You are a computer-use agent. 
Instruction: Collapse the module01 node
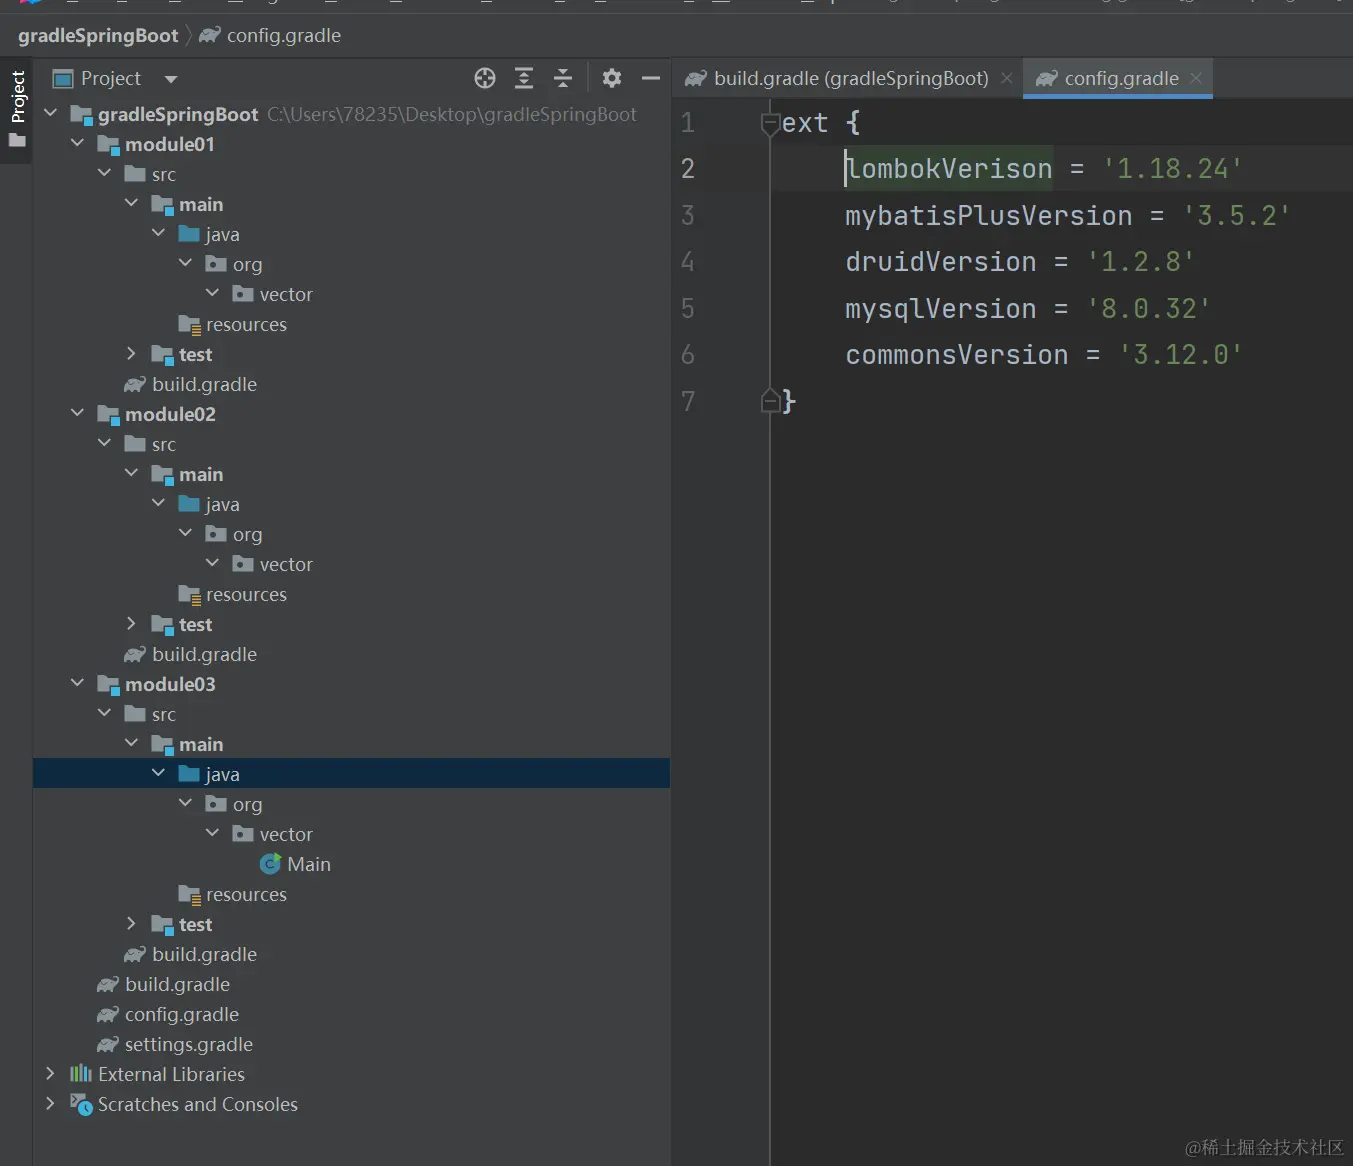[77, 144]
